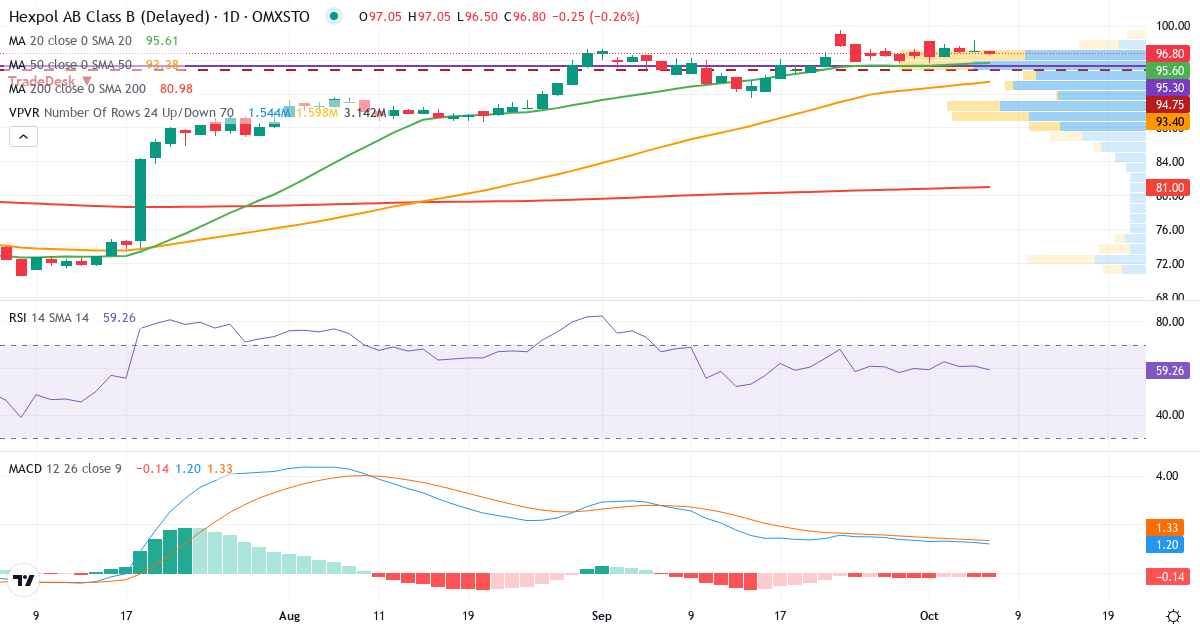Click the Oct label on time axis
Viewport: 1200px width, 630px height.
930,616
